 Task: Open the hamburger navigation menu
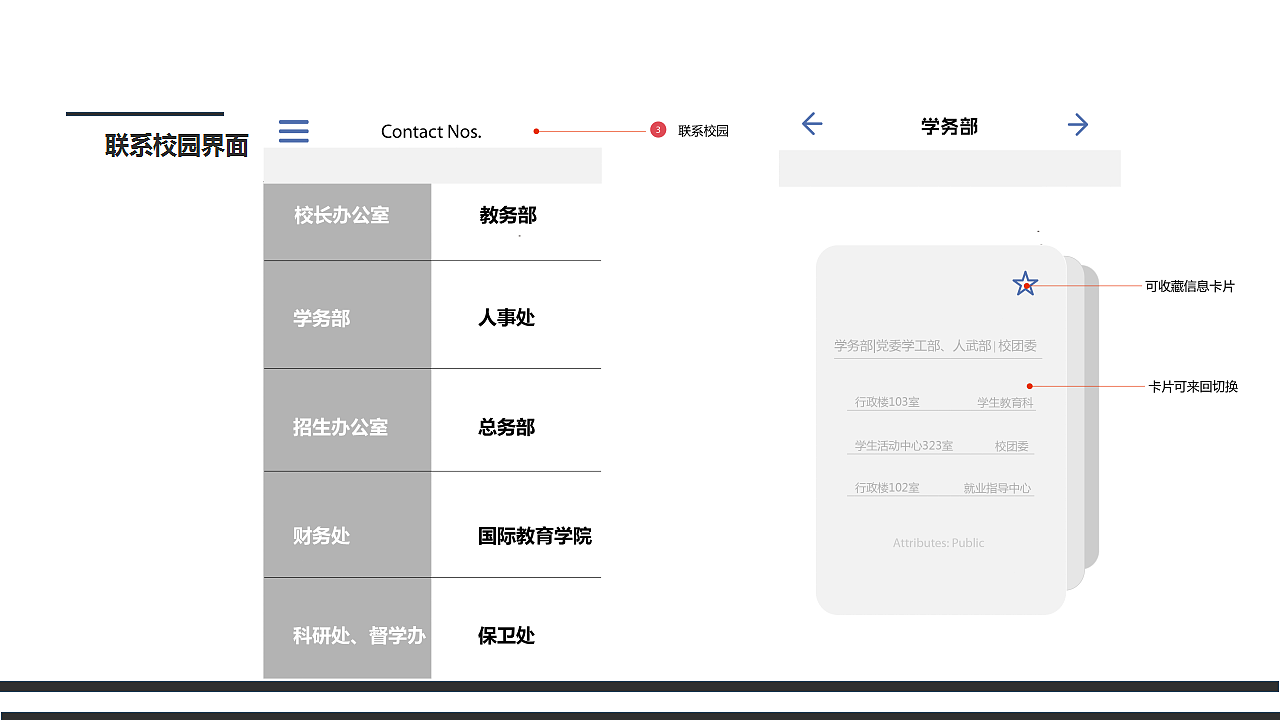tap(293, 131)
